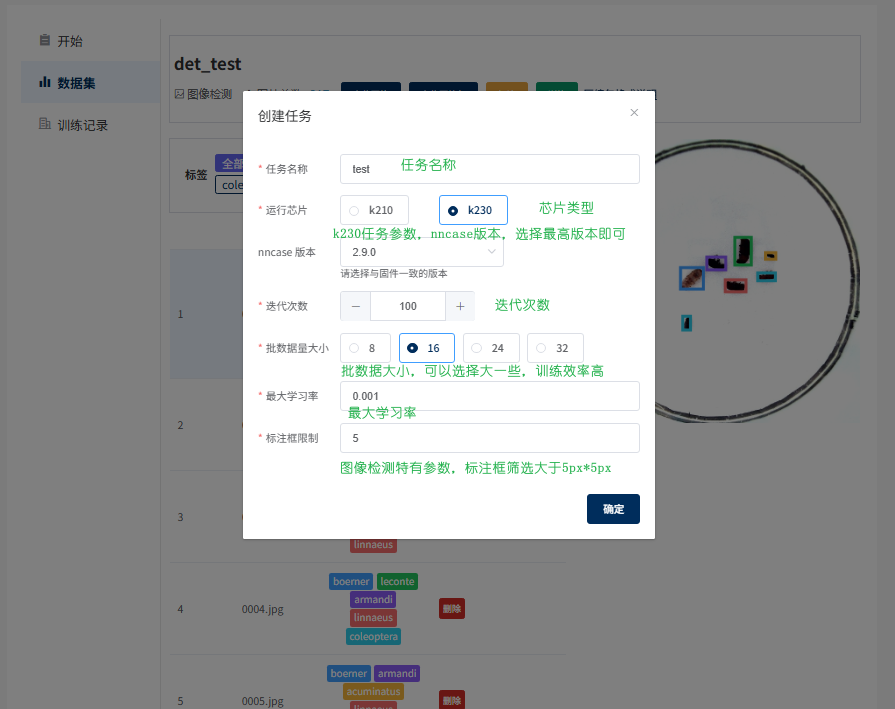895x709 pixels.
Task: Click the armandi purple tag under 0004.jpg
Action: point(373,599)
